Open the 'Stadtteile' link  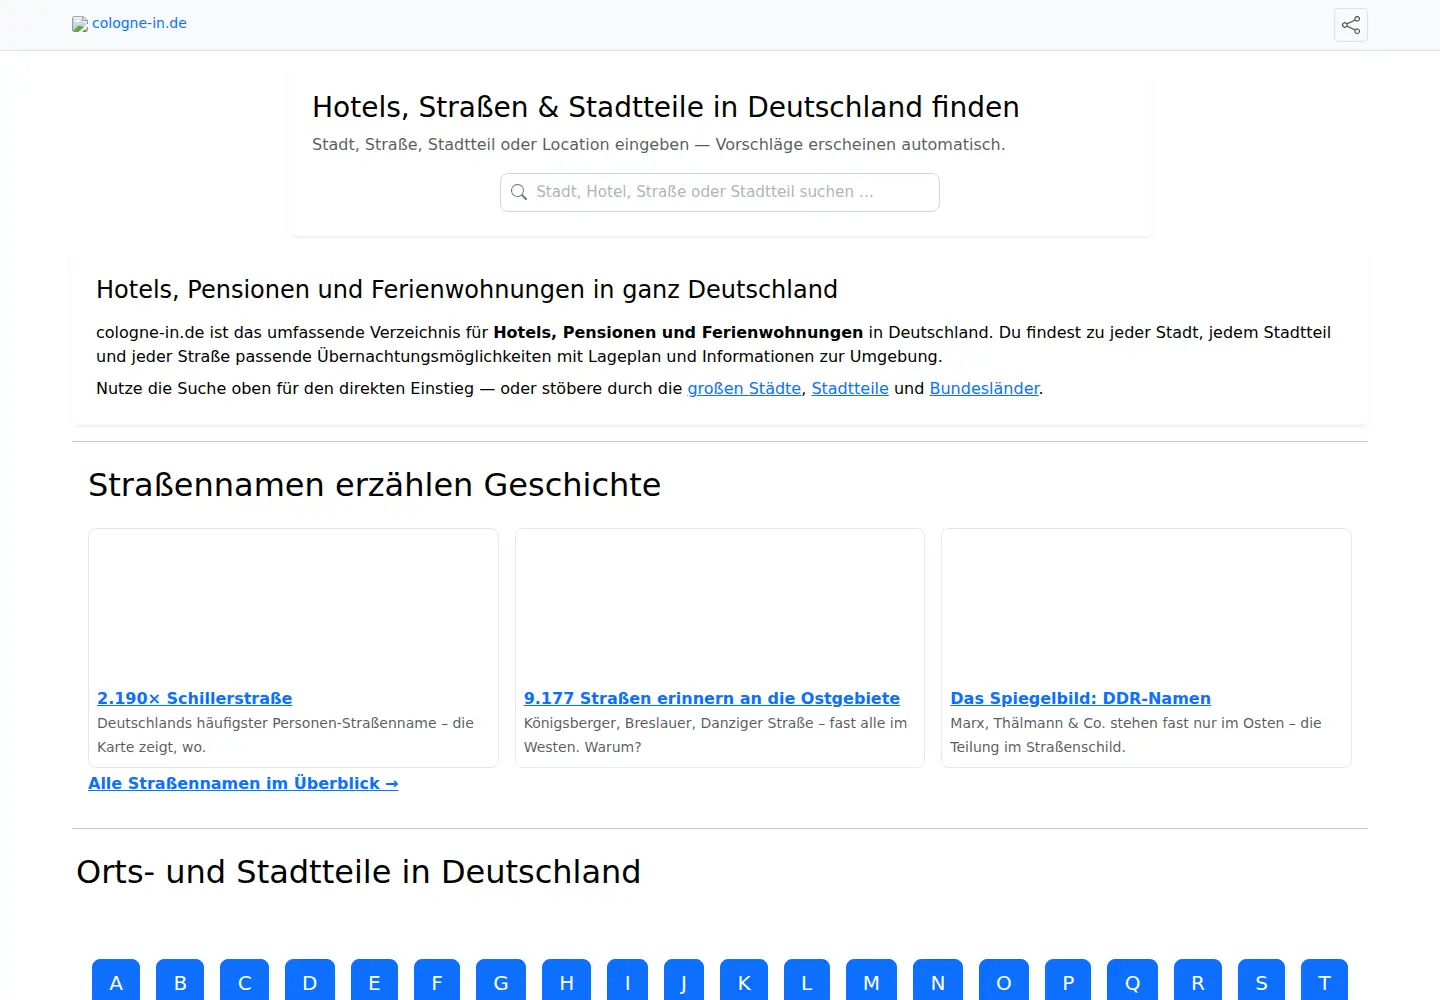pyautogui.click(x=850, y=388)
